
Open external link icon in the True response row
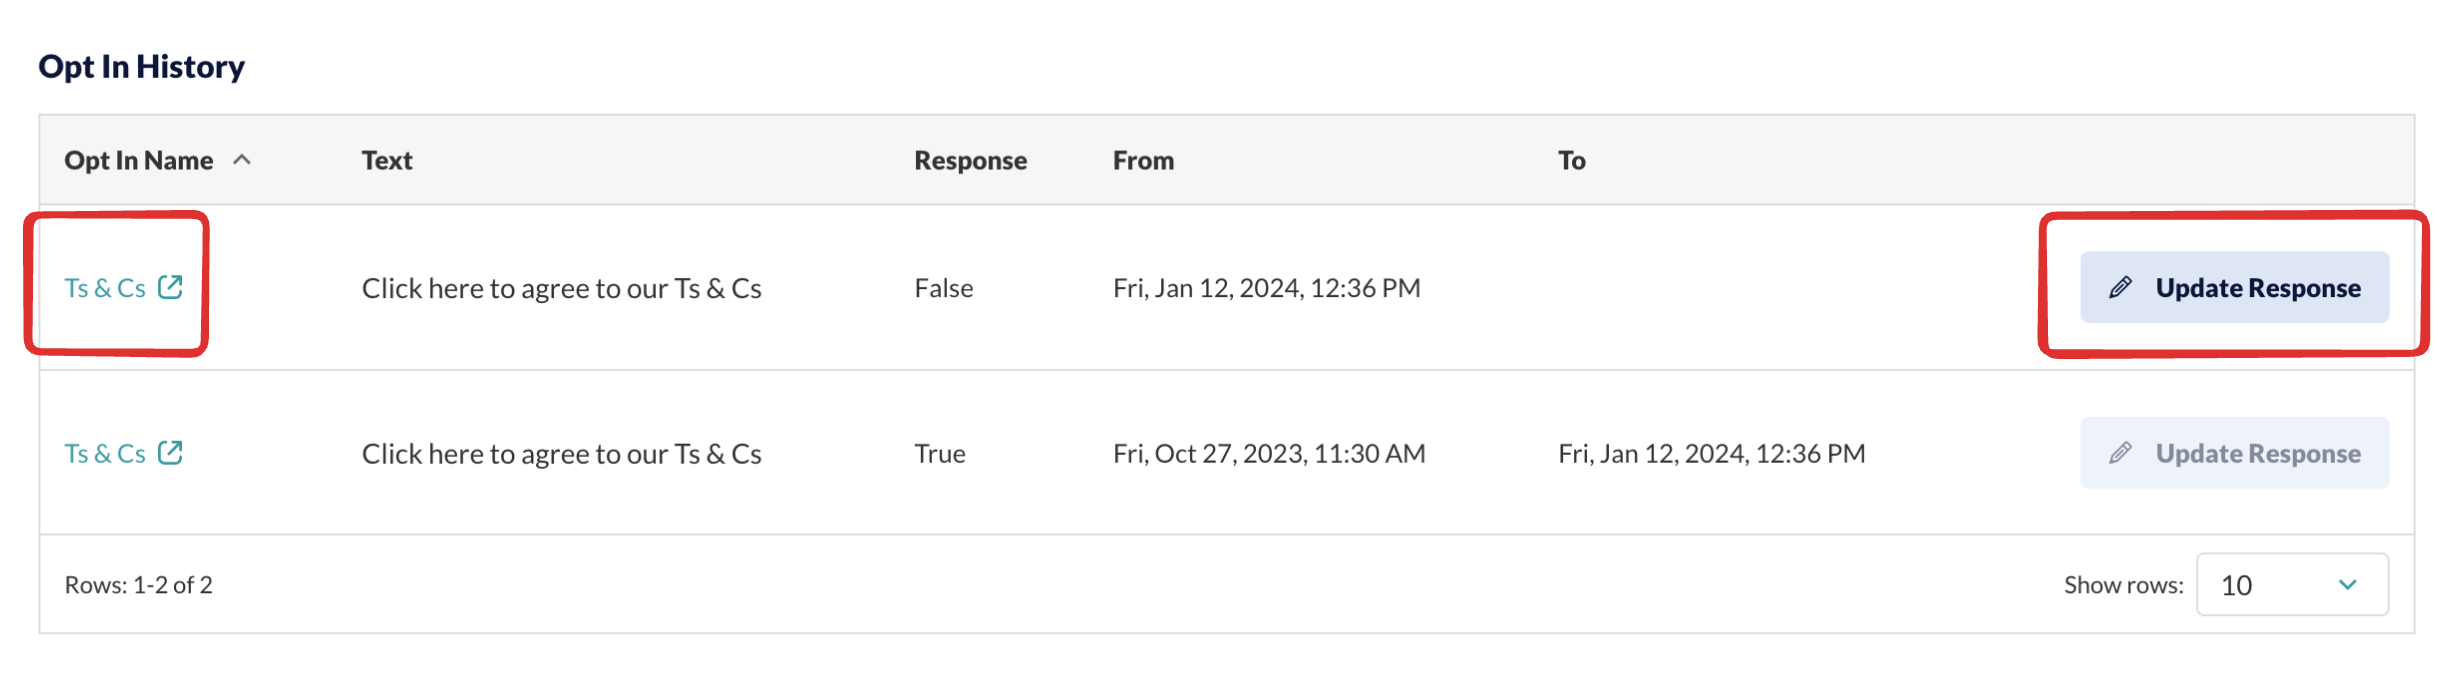(170, 453)
